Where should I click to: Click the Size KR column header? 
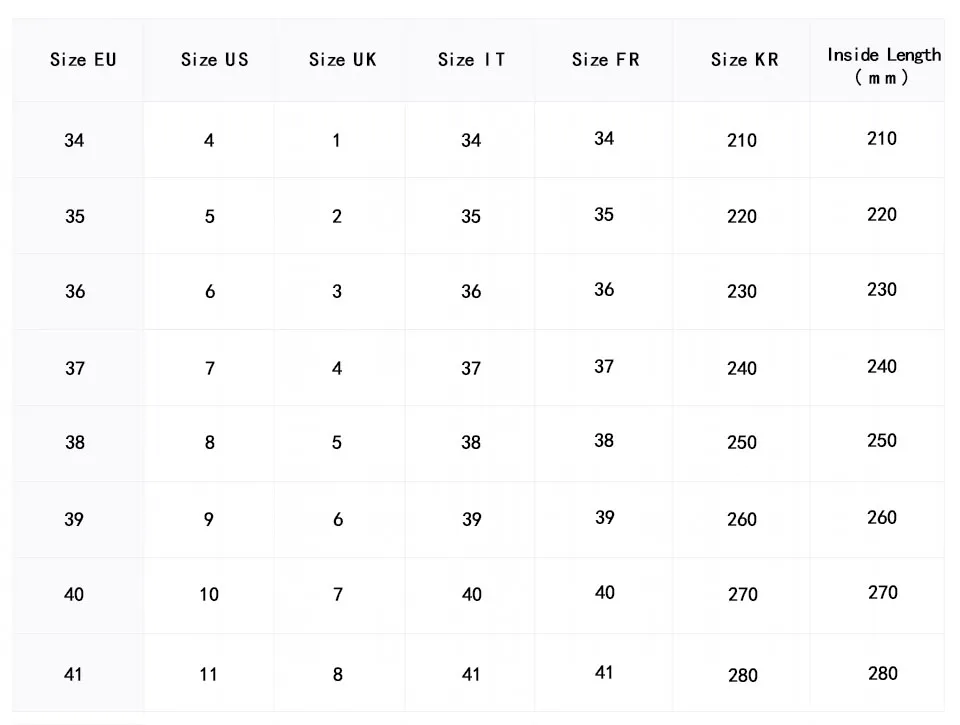(x=744, y=60)
